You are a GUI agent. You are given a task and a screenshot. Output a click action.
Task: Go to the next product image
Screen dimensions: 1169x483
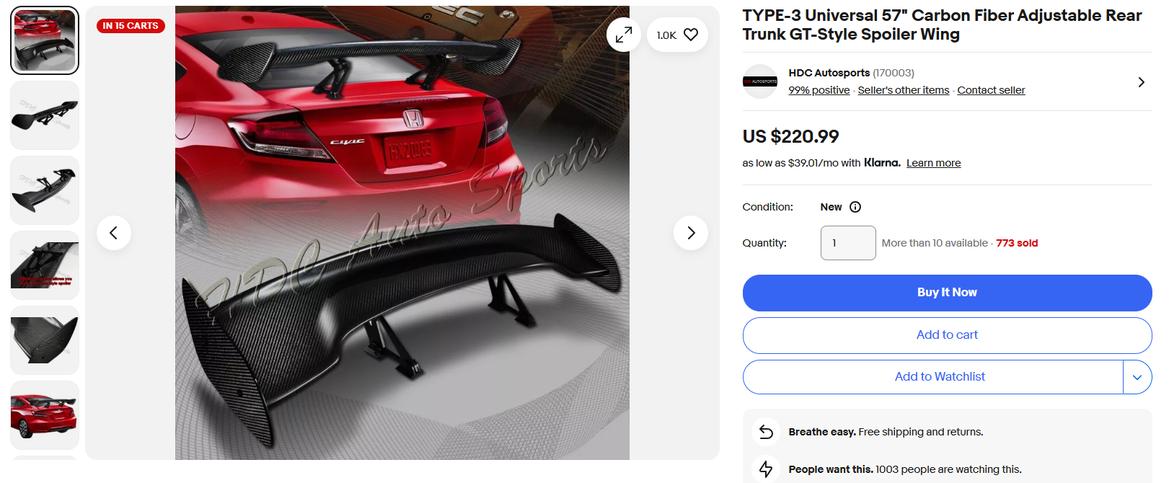point(690,233)
